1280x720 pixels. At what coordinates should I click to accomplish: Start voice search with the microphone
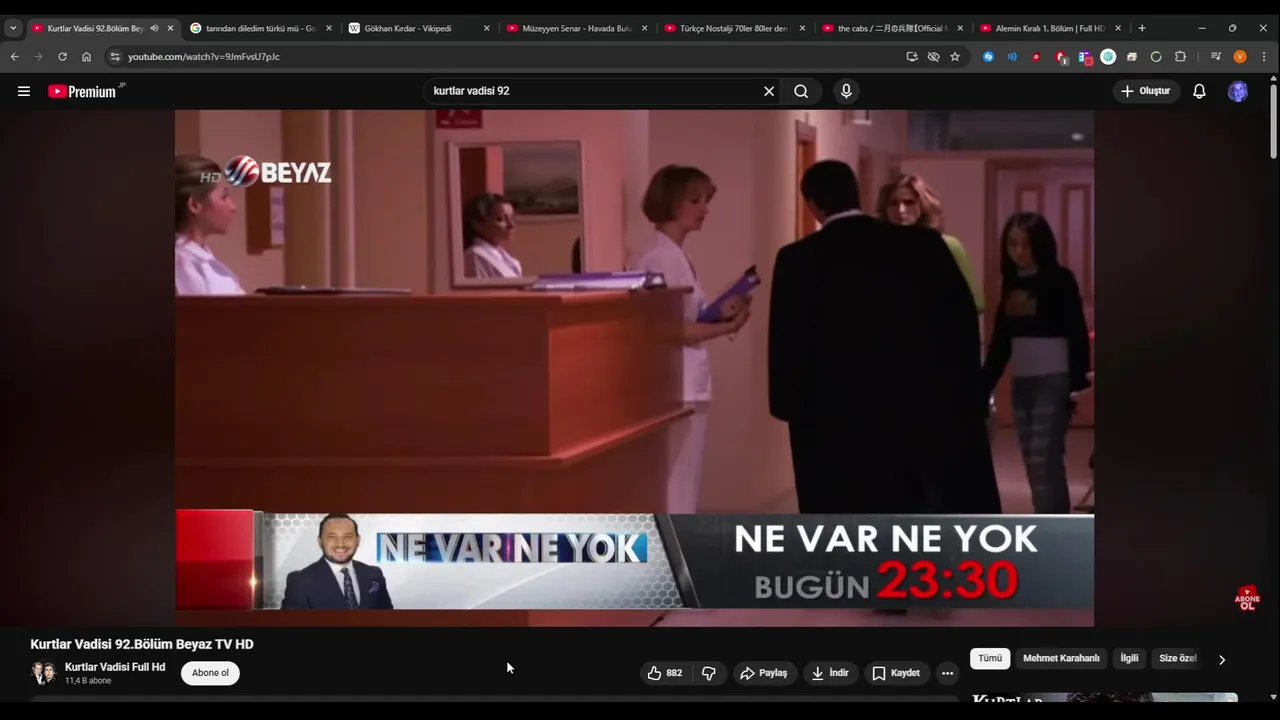pos(846,91)
